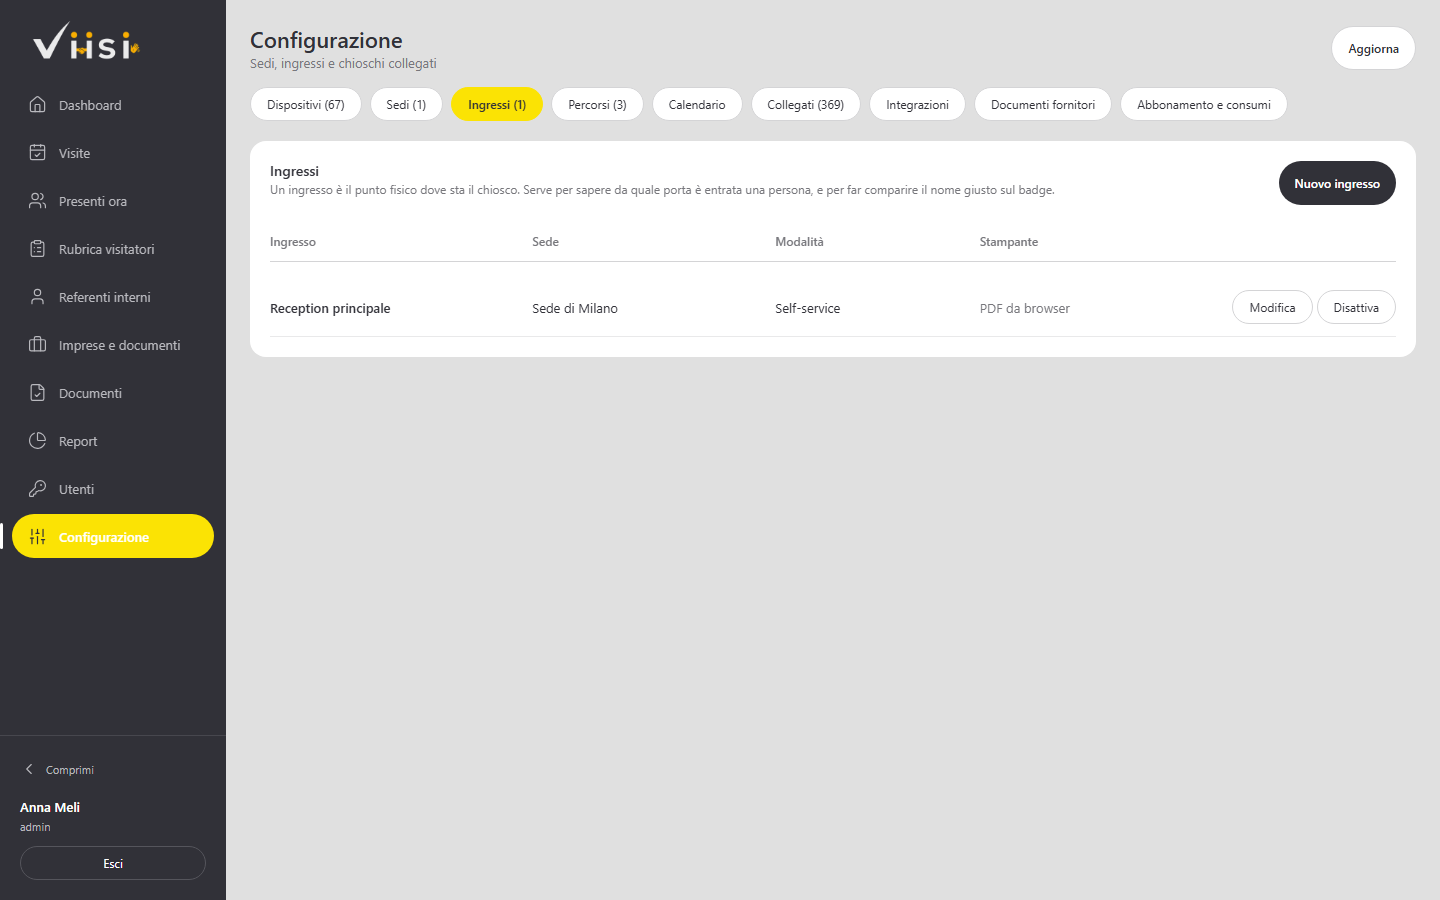Image resolution: width=1440 pixels, height=900 pixels.
Task: Log out with the Esci button
Action: 113,863
